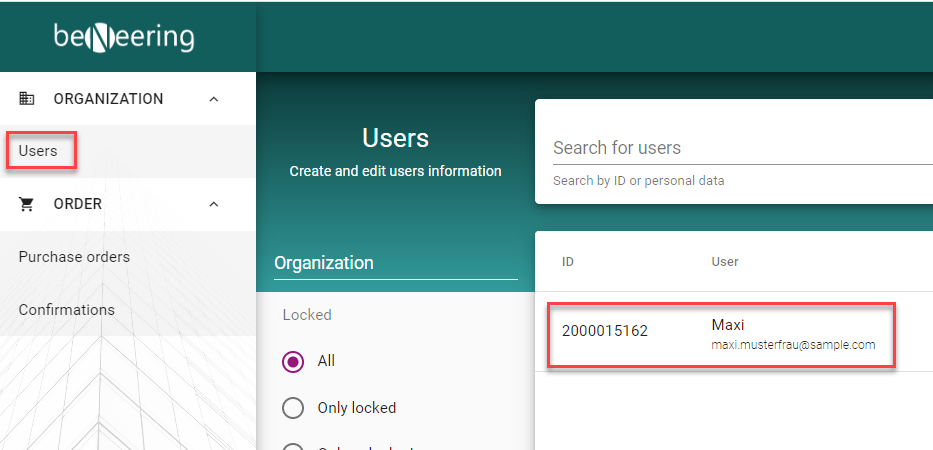Screen dimensions: 933x450
Task: Click the Order shopping cart icon
Action: click(27, 204)
